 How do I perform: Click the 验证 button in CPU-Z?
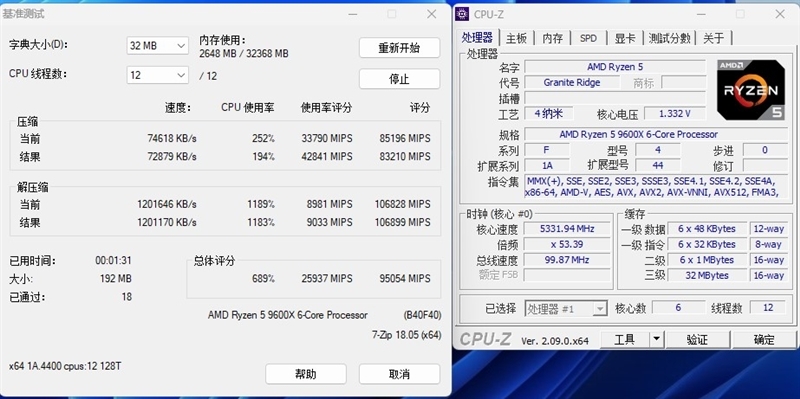(697, 339)
